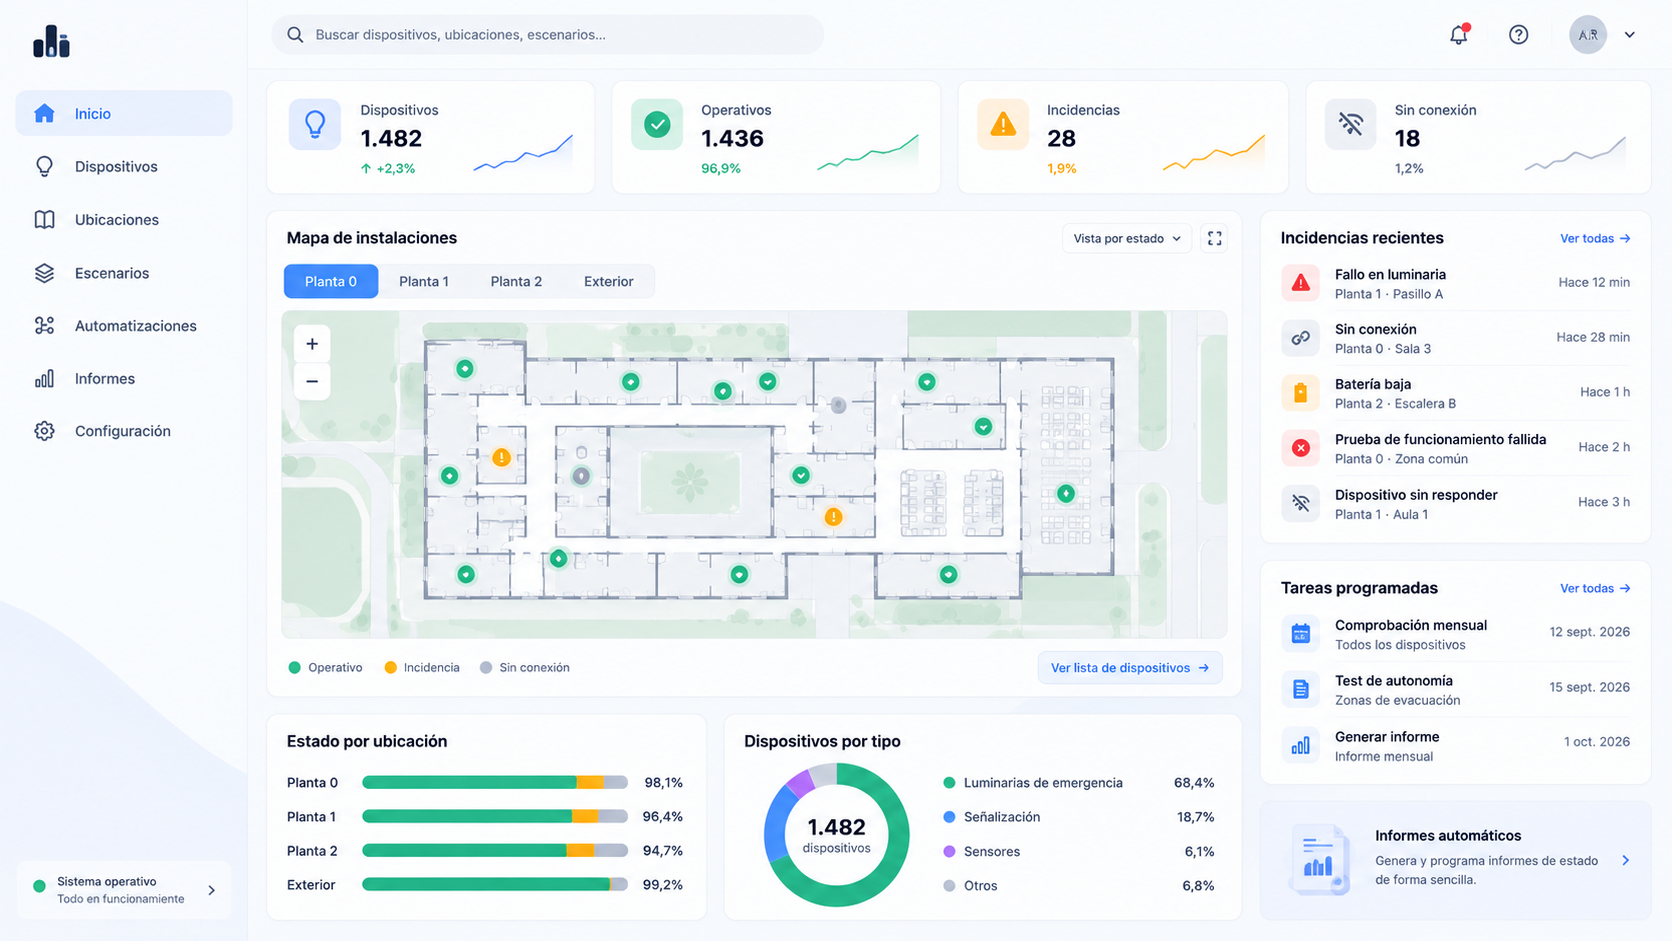Switch to the Planta 2 tab
The image size is (1672, 941).
coord(516,281)
